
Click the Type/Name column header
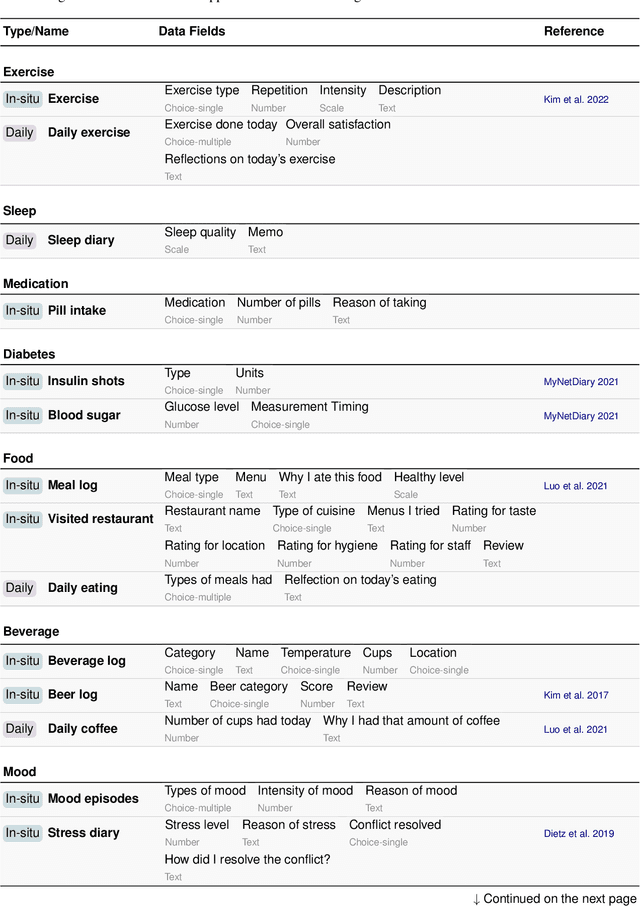36,32
